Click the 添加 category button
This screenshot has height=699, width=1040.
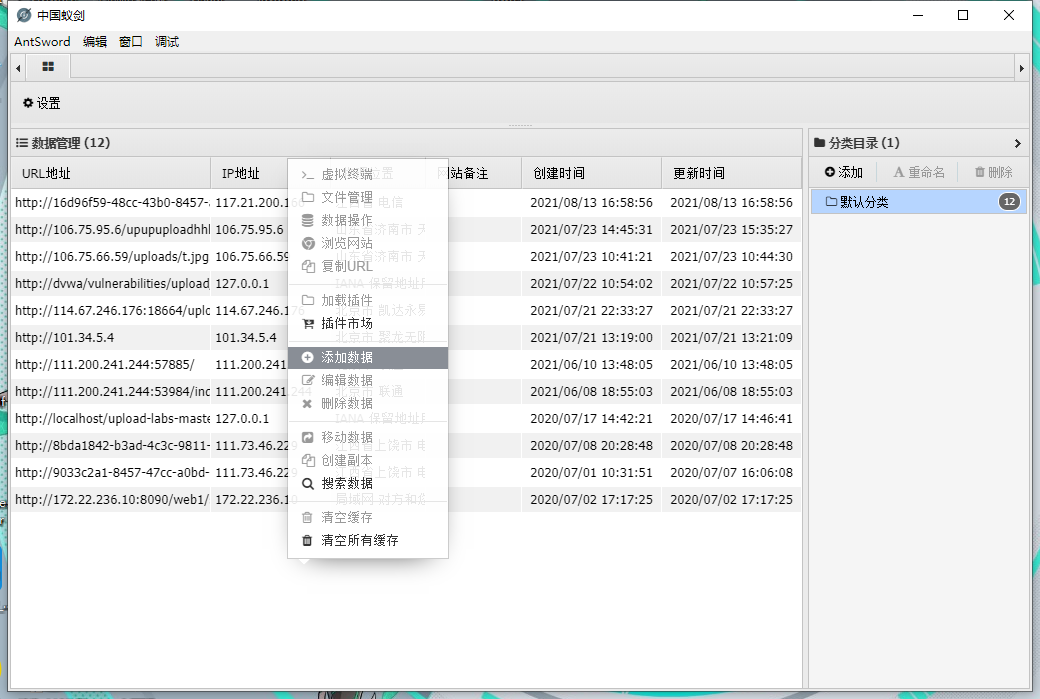tap(843, 172)
